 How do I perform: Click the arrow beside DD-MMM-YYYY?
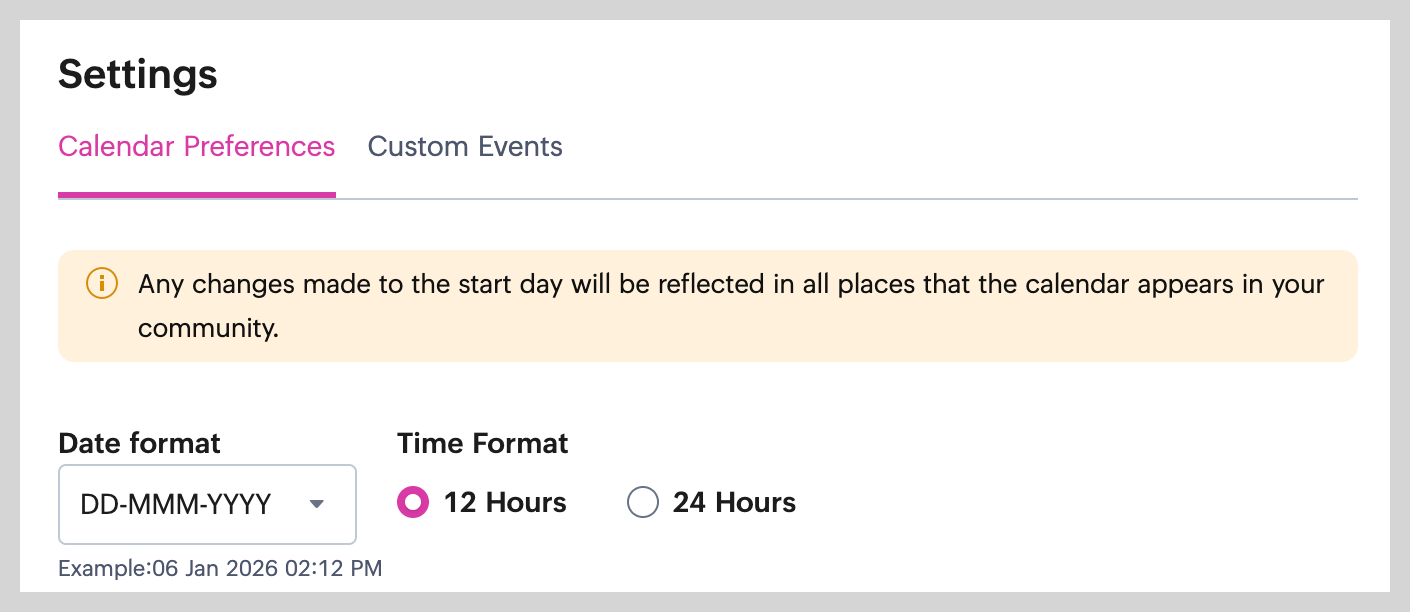coord(317,504)
